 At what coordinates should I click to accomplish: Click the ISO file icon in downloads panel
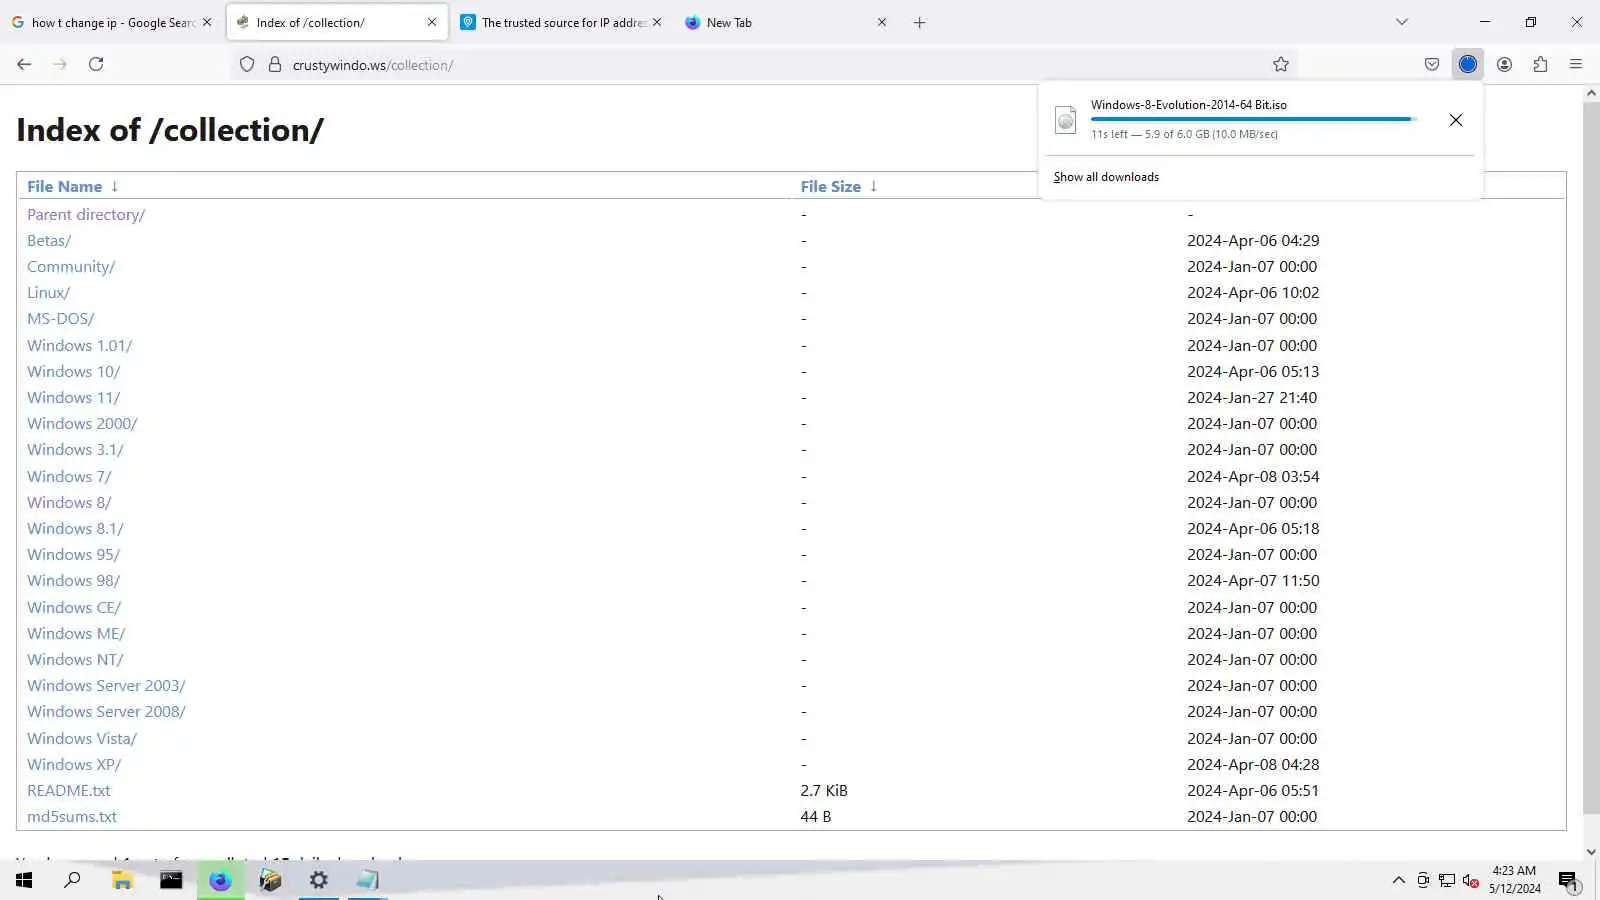(1066, 120)
